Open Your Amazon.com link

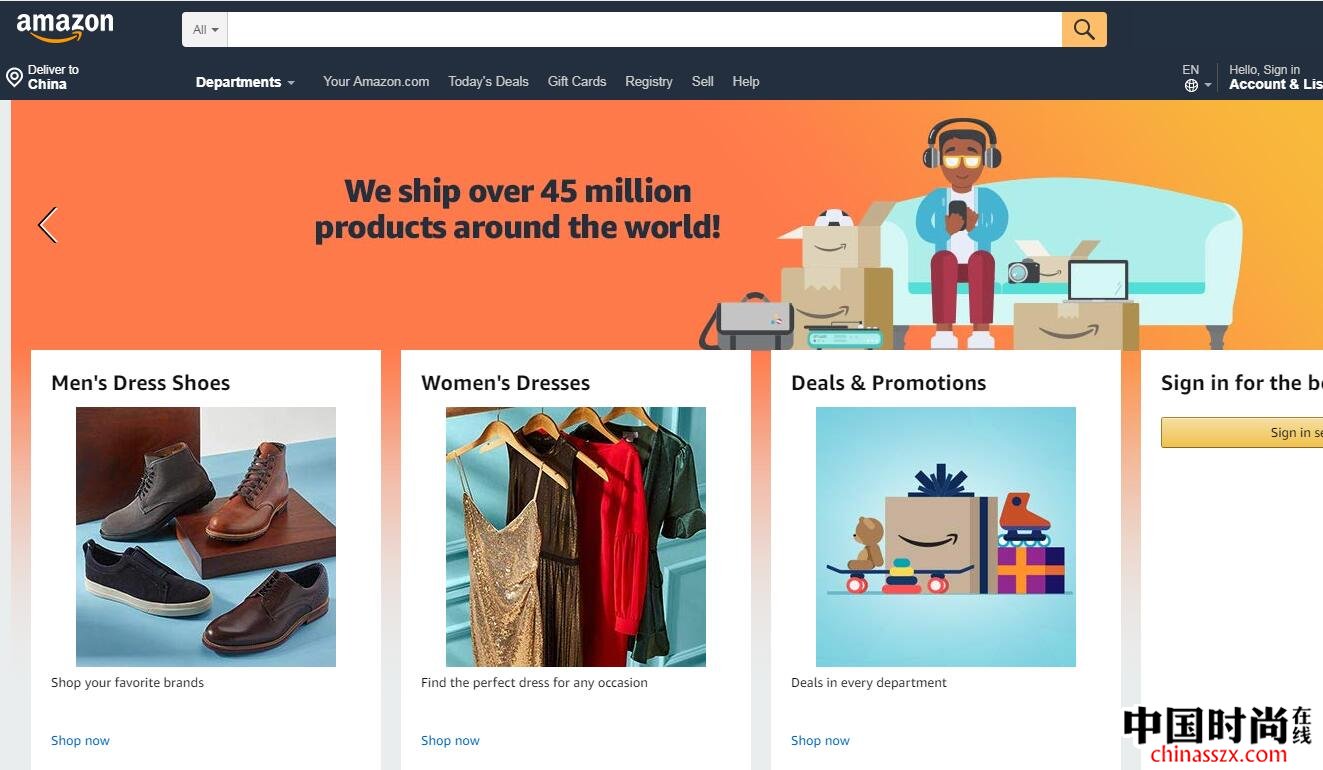pyautogui.click(x=376, y=82)
